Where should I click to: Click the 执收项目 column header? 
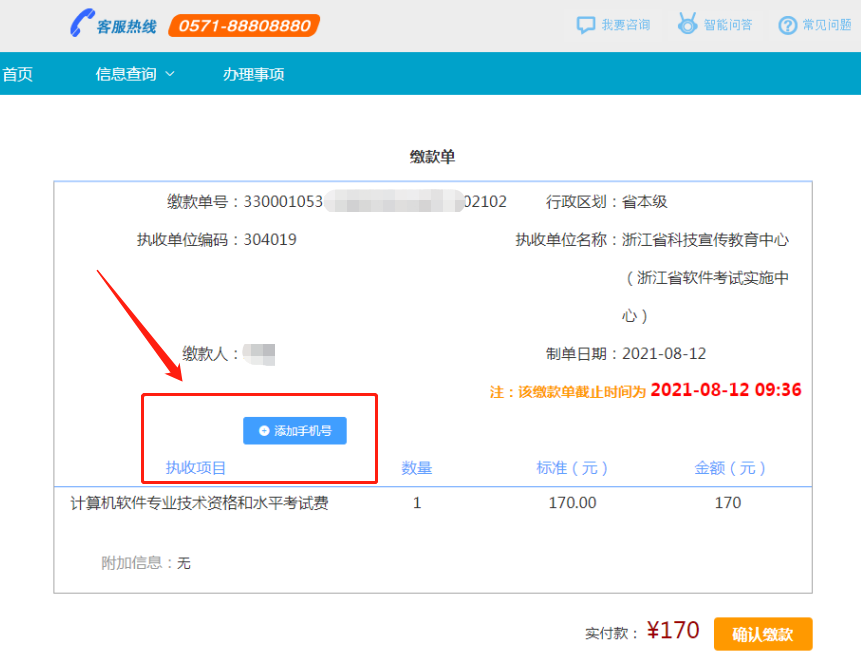click(196, 468)
